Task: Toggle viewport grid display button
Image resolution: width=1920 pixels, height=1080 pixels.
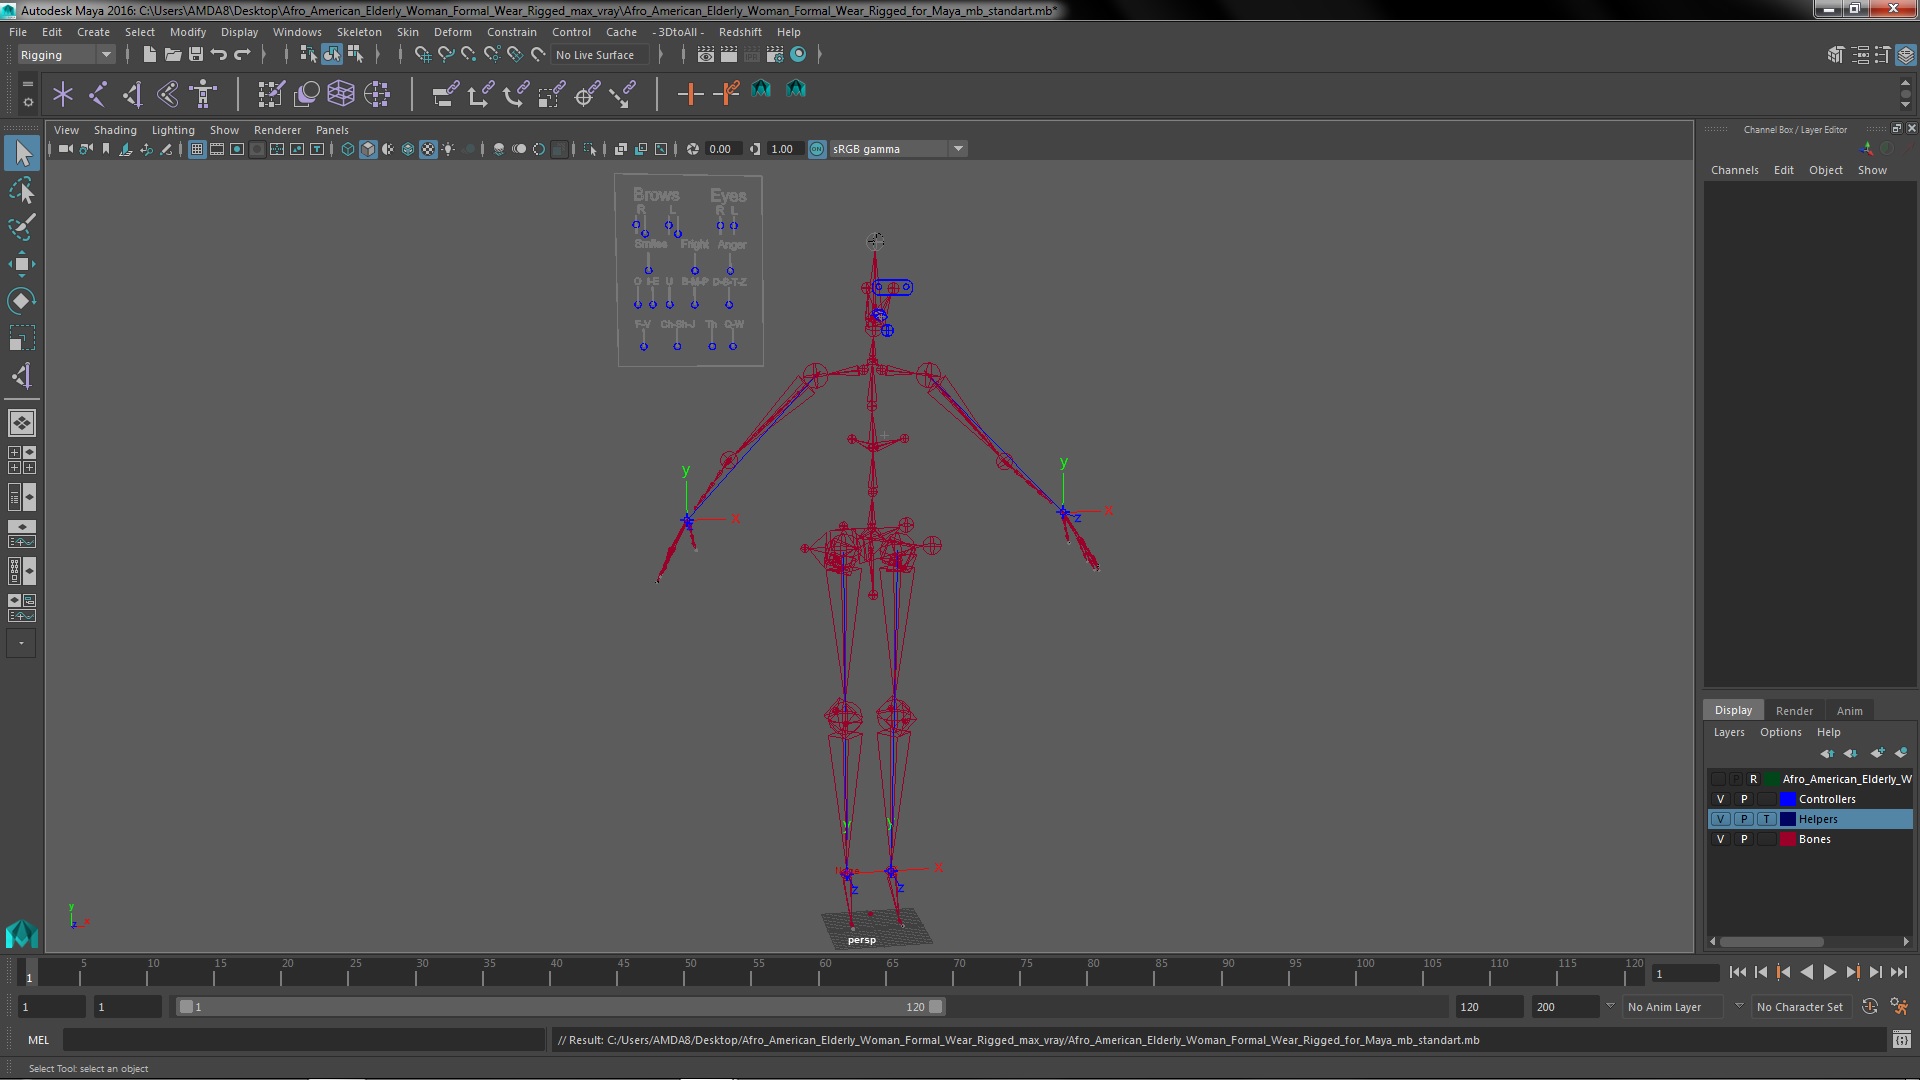Action: 197,149
